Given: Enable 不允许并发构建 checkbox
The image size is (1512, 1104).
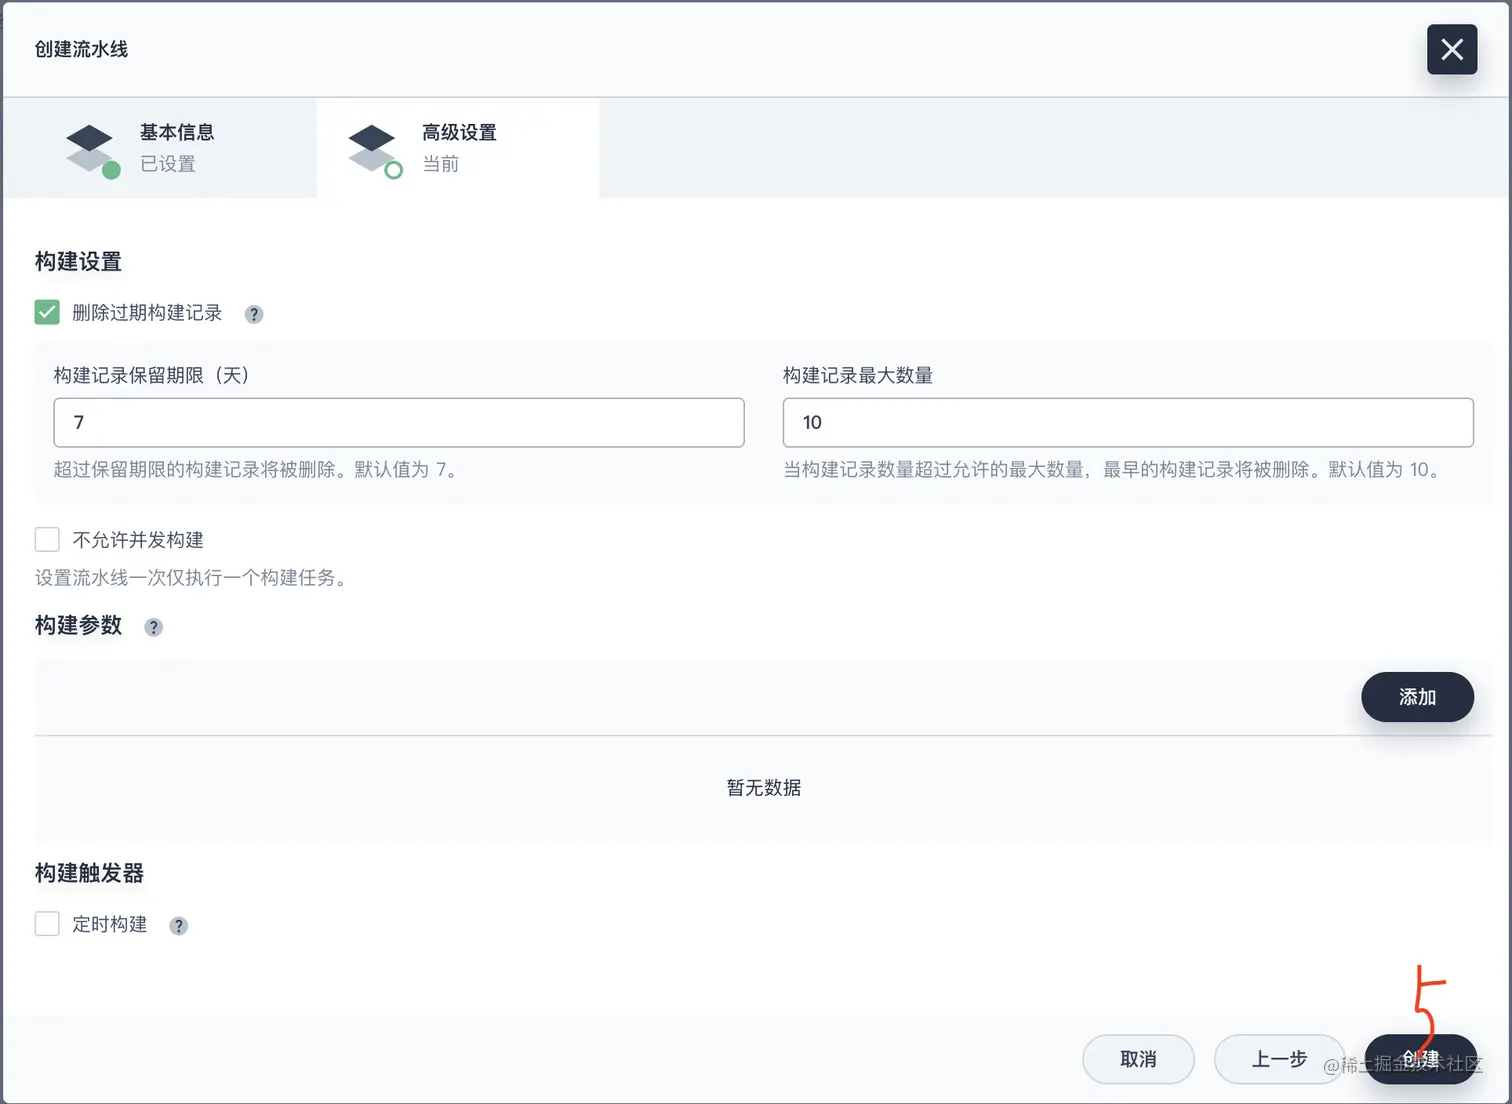Looking at the screenshot, I should 47,539.
